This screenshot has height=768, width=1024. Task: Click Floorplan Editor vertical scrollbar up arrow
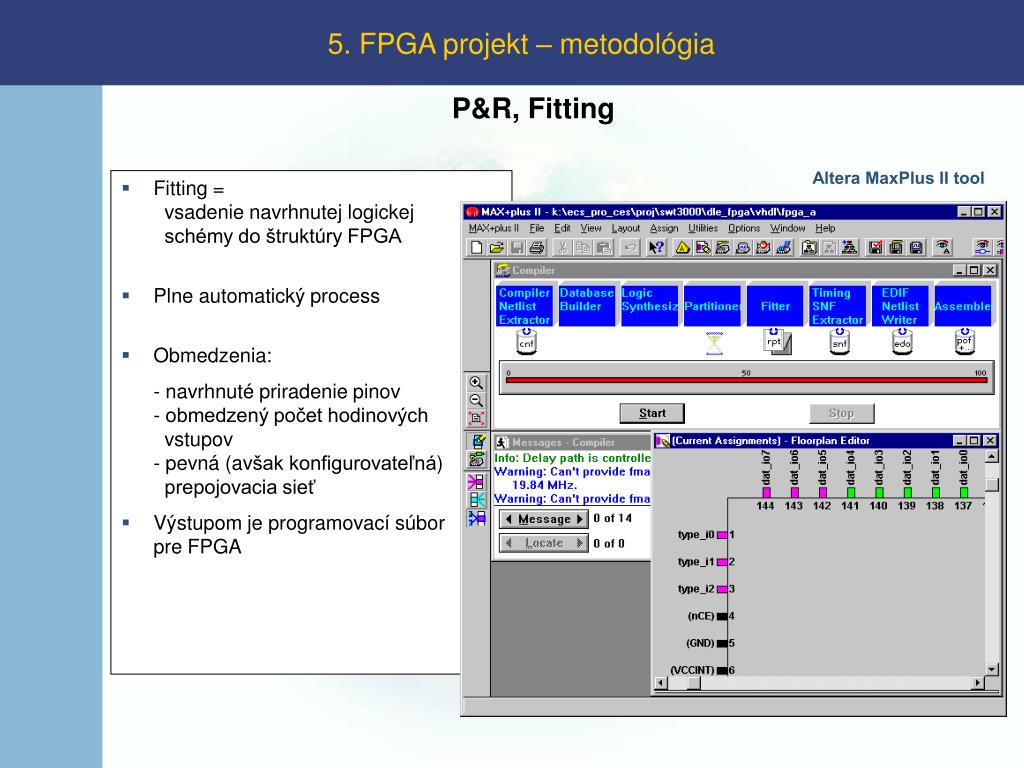992,456
